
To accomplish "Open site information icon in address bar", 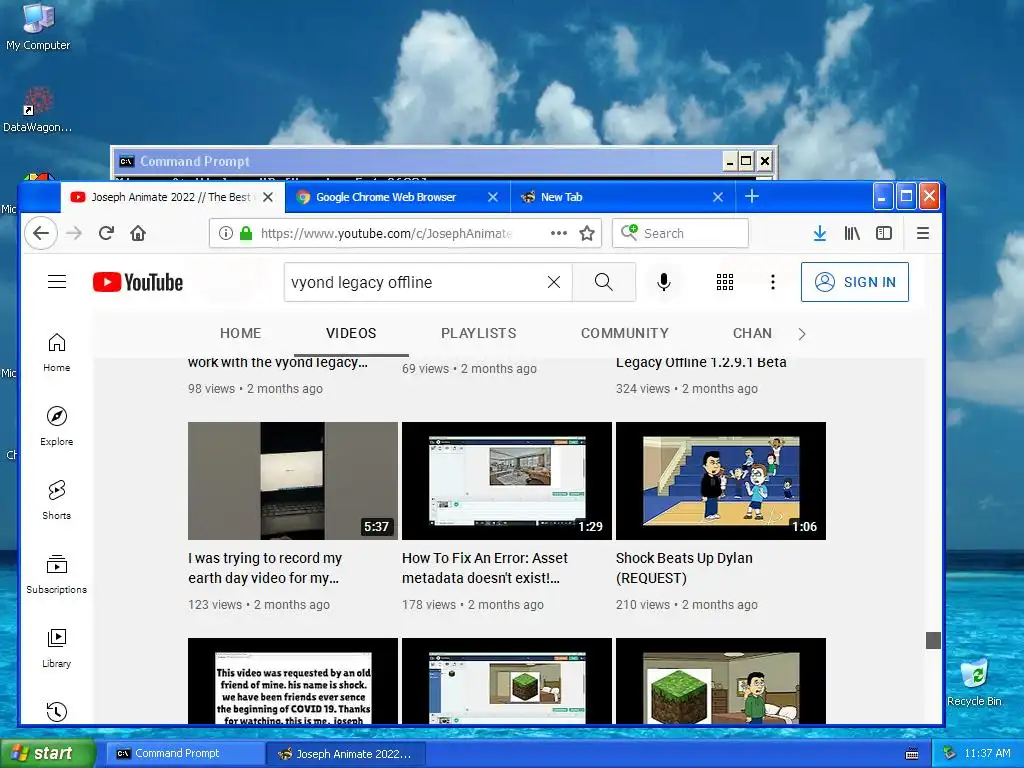I will tap(225, 233).
